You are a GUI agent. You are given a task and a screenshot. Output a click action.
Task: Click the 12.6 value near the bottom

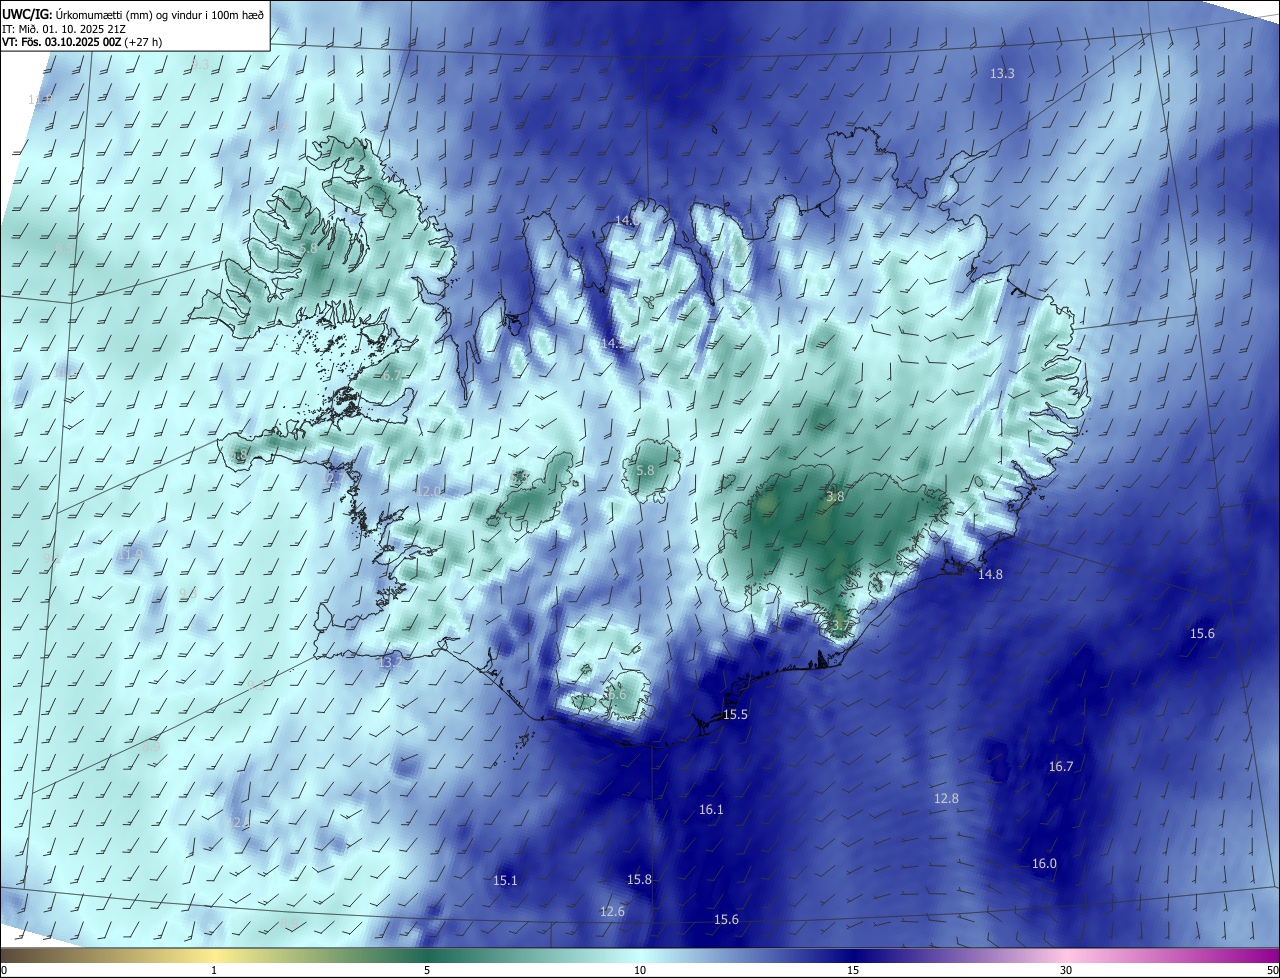(612, 912)
